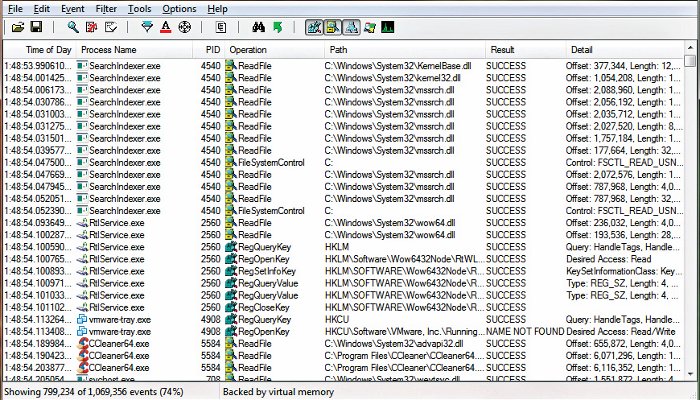
Task: Open the Filter funnel icon
Action: tap(148, 27)
